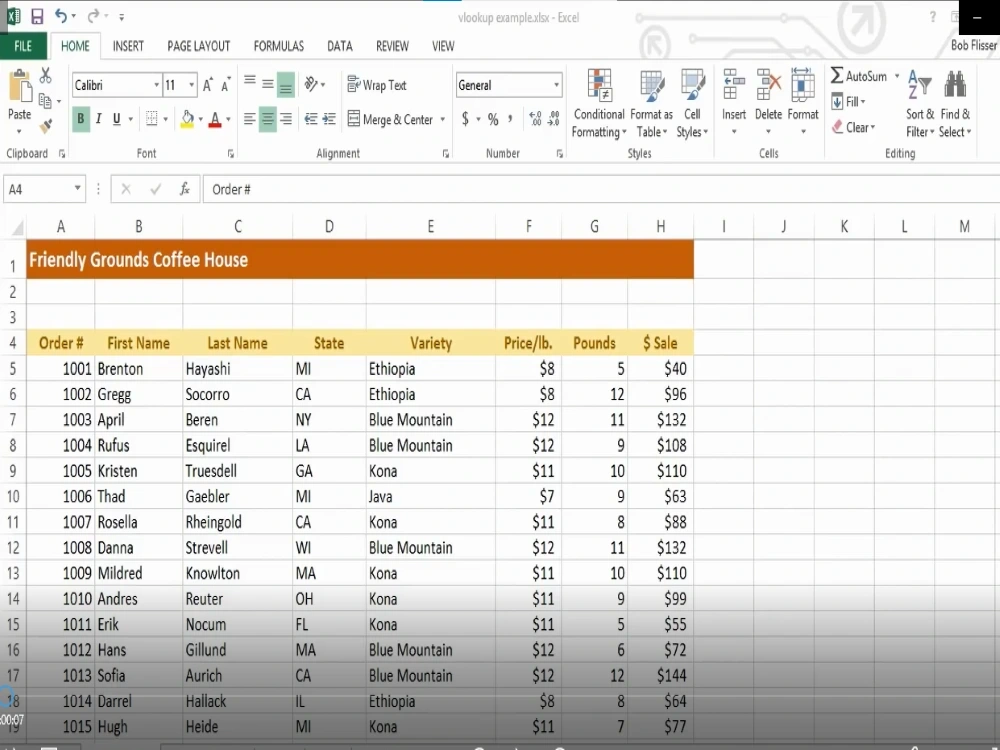Screen dimensions: 1000x750
Task: Apply the yellow fill color bucket
Action: coord(188,119)
